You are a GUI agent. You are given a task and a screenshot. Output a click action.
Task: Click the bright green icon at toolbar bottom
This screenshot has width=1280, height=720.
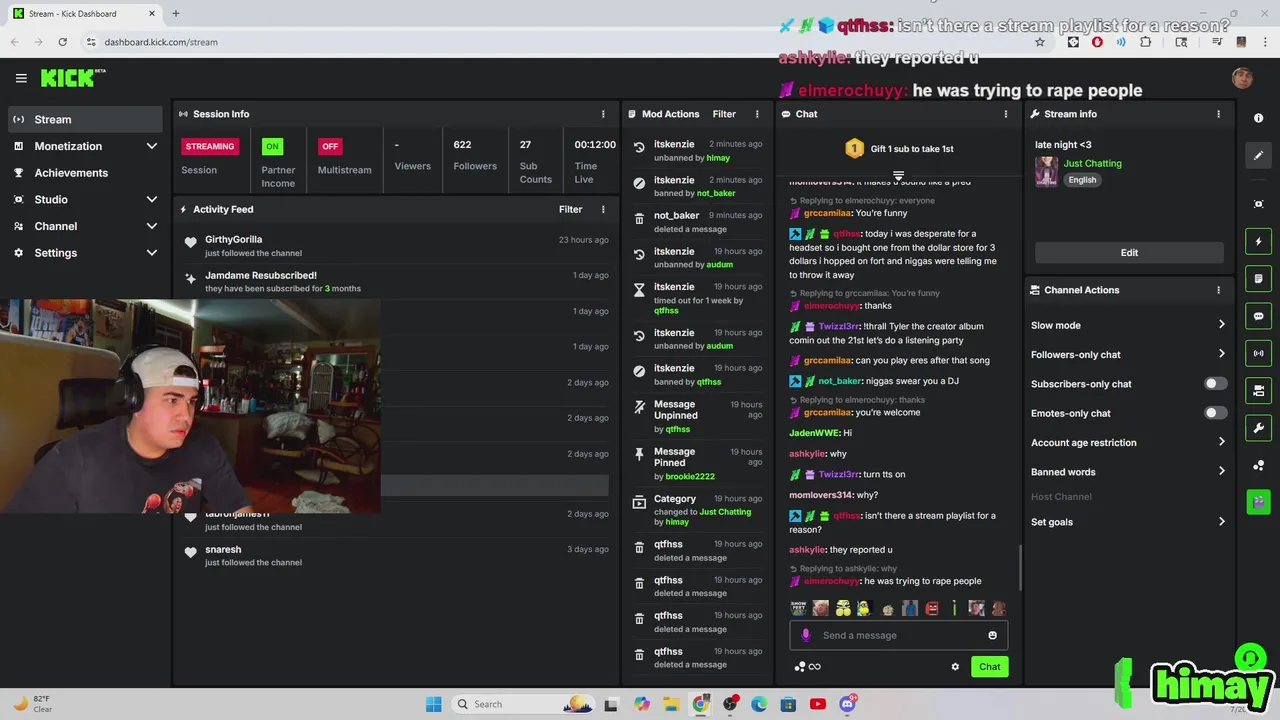[x=1258, y=501]
